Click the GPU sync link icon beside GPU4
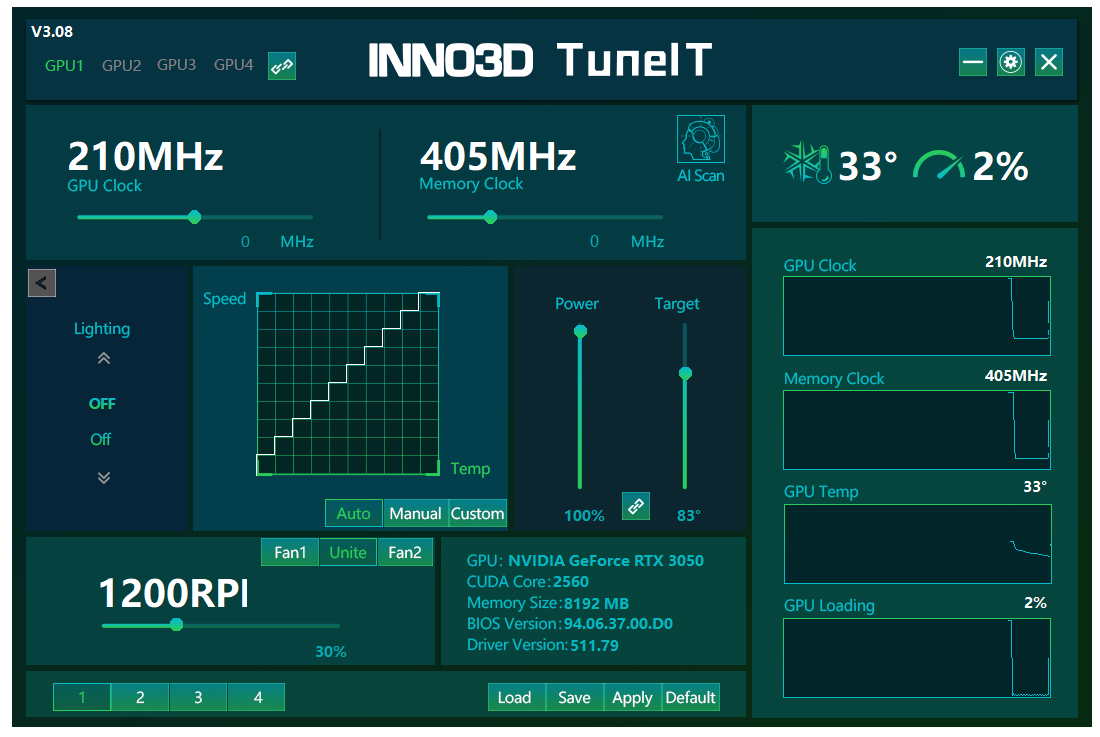This screenshot has width=1100, height=737. tap(281, 66)
